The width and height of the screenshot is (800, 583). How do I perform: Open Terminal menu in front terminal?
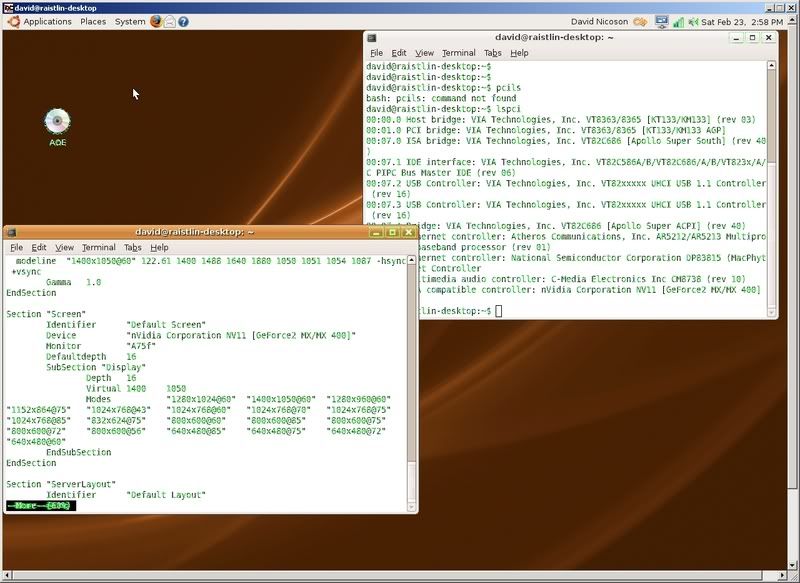(98, 247)
